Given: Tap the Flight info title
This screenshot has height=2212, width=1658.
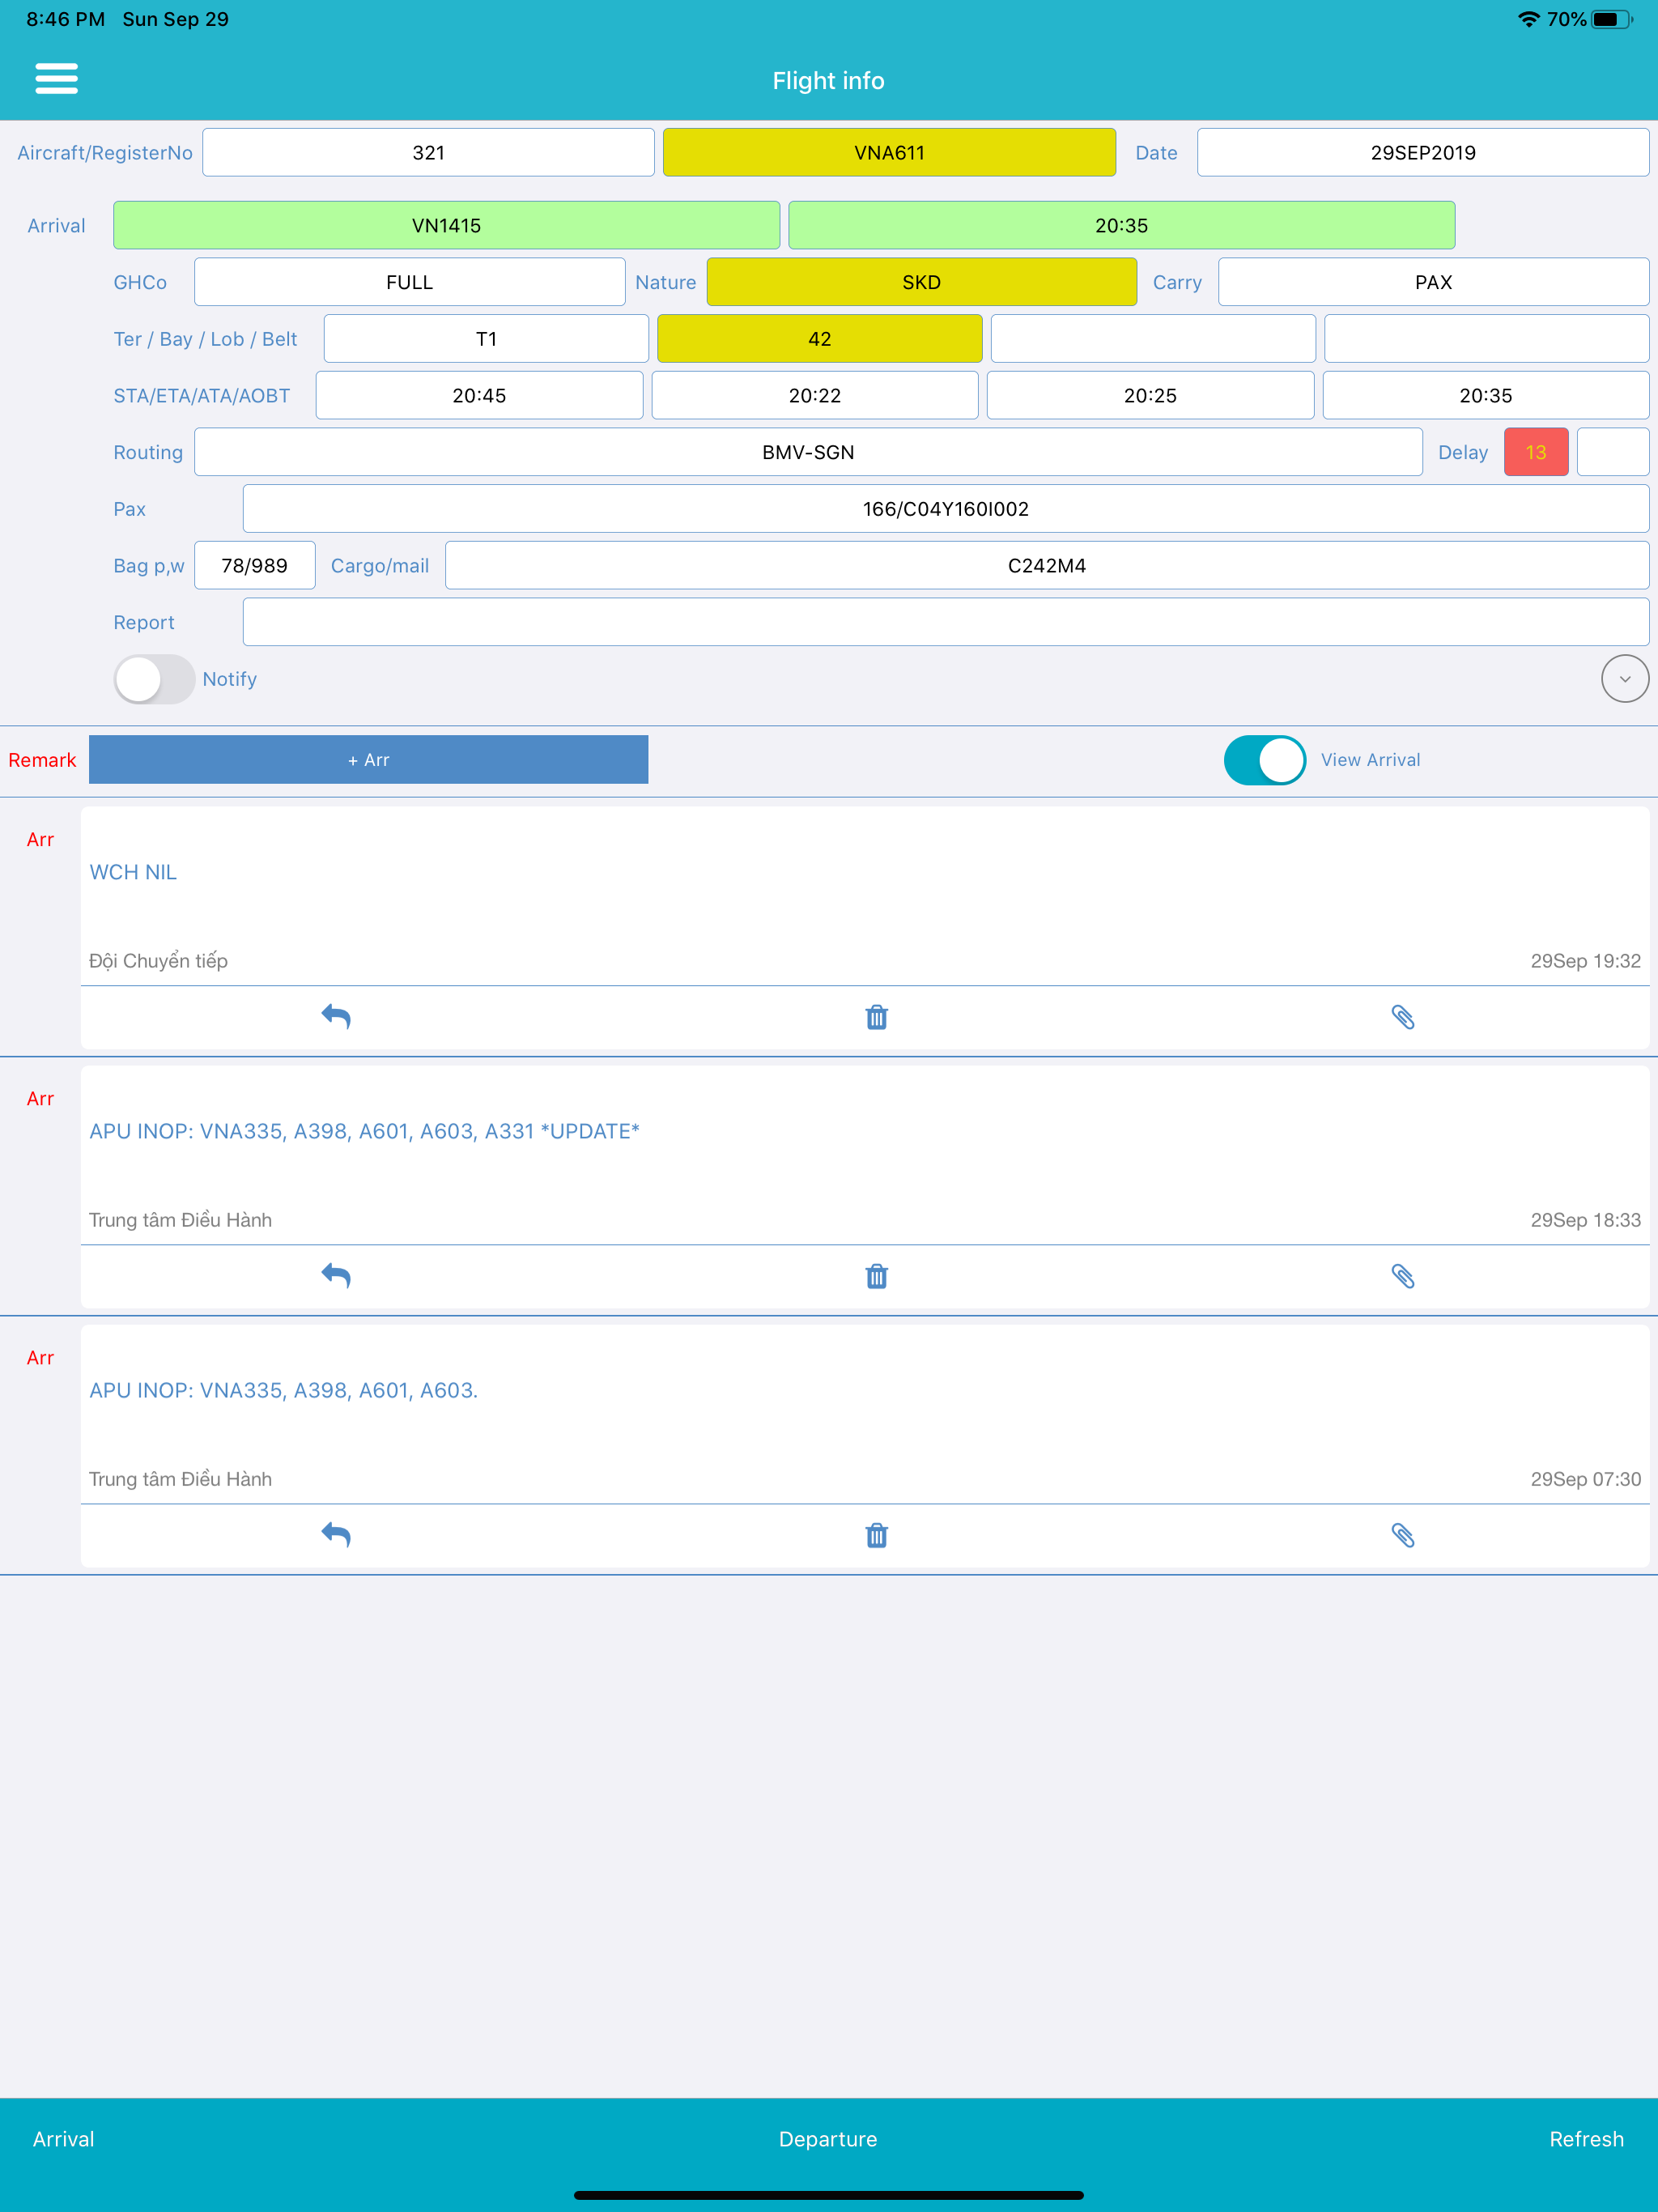Looking at the screenshot, I should [828, 80].
